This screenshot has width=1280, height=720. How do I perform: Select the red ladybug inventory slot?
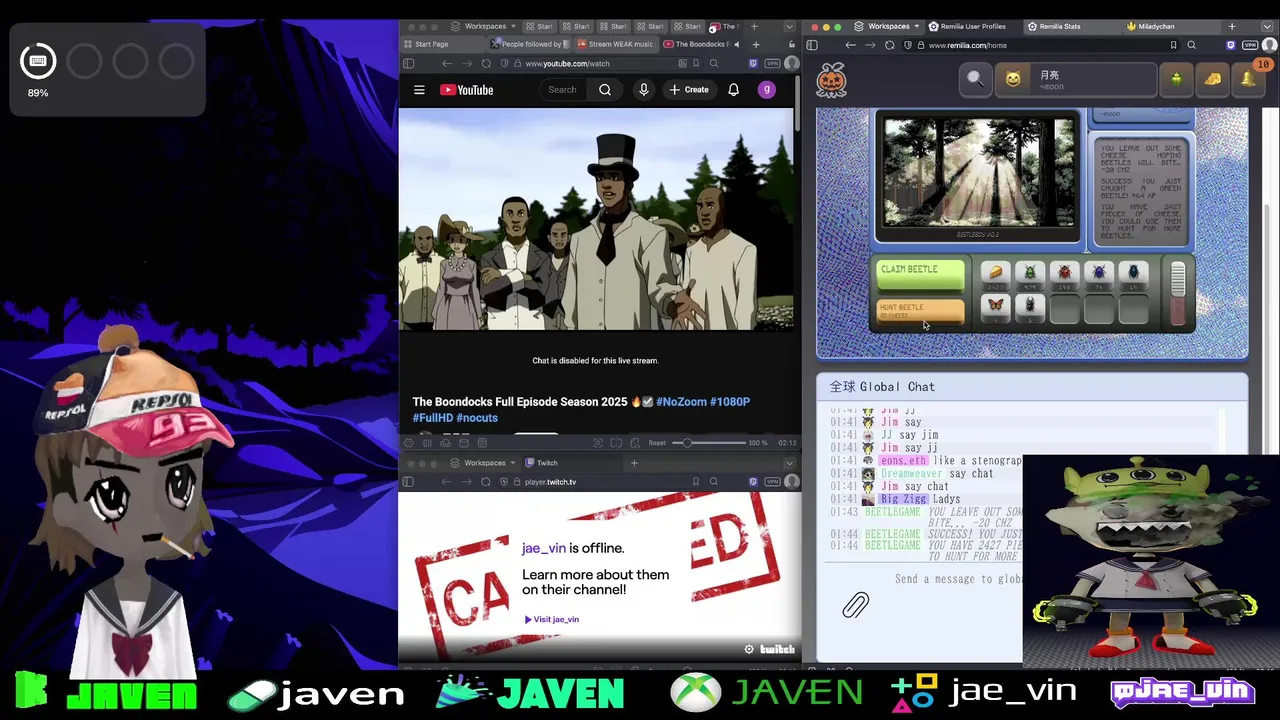coord(1064,275)
